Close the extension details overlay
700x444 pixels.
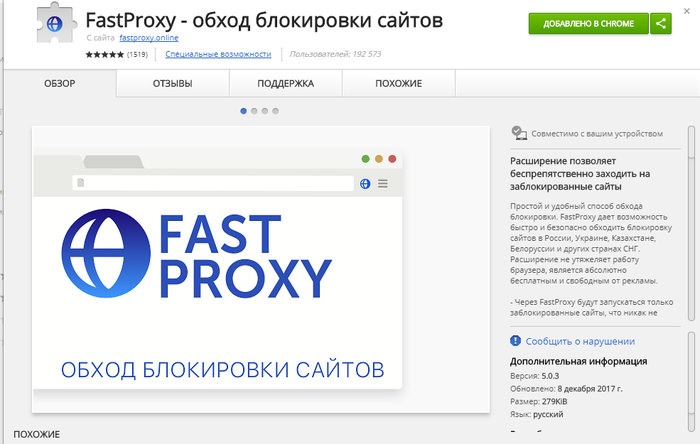(x=687, y=11)
